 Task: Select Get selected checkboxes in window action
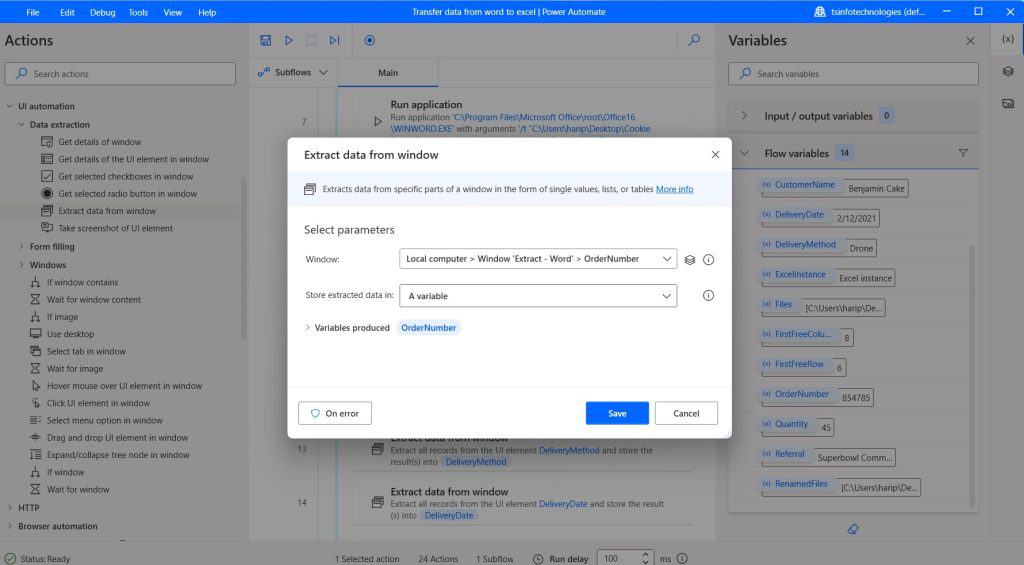pos(125,176)
